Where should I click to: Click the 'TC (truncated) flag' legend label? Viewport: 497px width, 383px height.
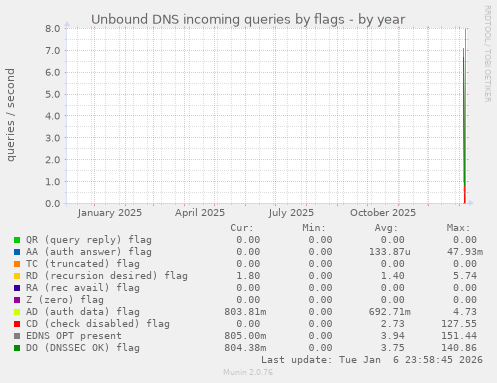83,264
